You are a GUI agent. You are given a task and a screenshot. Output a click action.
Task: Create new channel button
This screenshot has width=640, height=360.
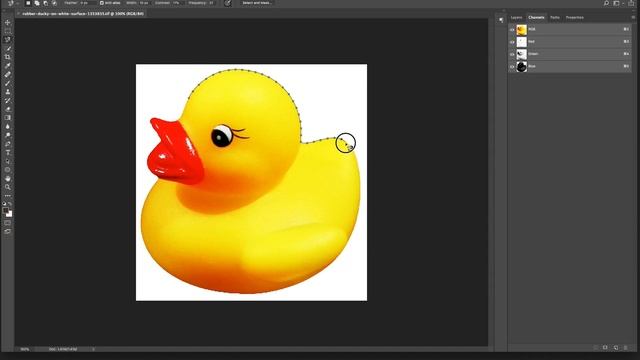[x=616, y=348]
